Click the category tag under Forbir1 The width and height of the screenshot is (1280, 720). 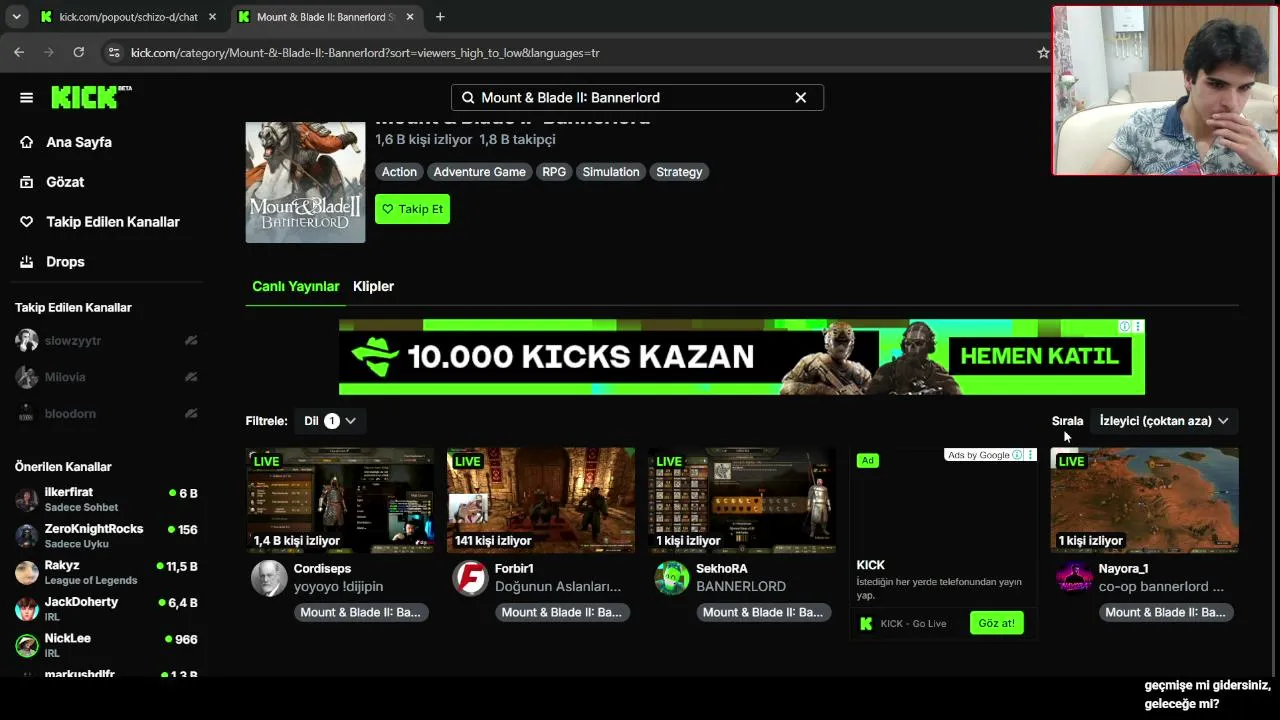point(562,612)
